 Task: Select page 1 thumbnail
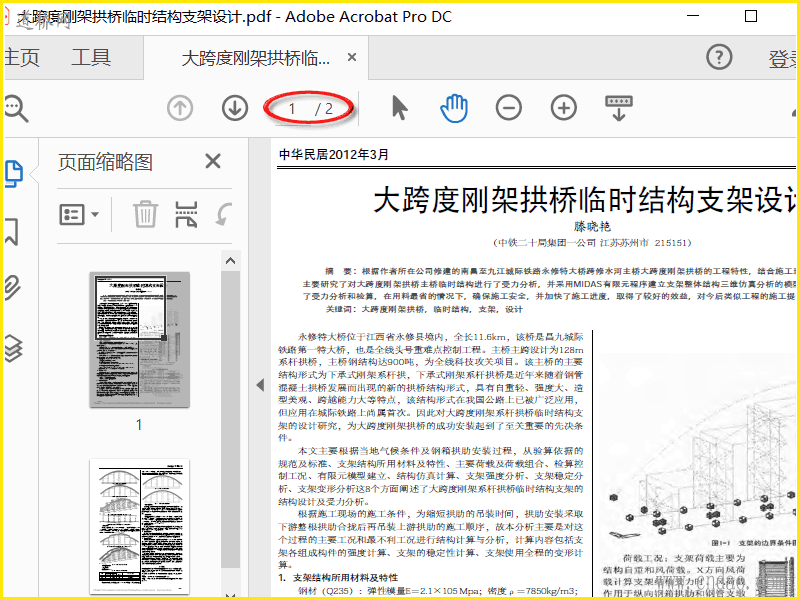click(139, 339)
